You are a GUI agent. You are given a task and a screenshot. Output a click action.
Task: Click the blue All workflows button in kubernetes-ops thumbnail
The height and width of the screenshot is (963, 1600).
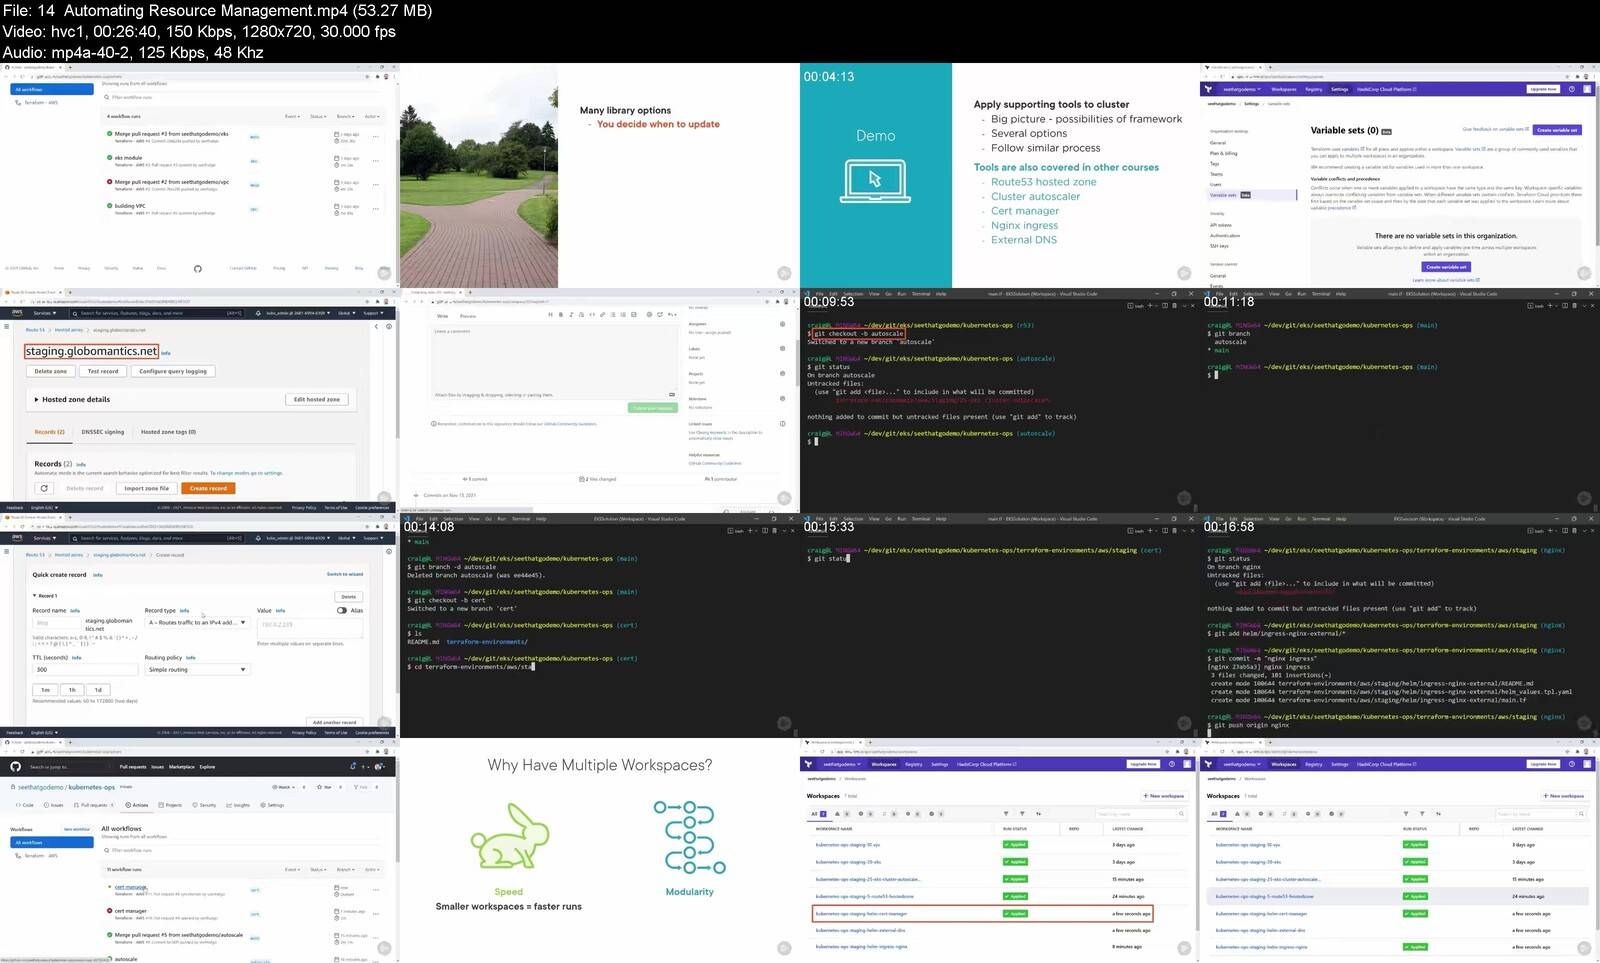(51, 842)
